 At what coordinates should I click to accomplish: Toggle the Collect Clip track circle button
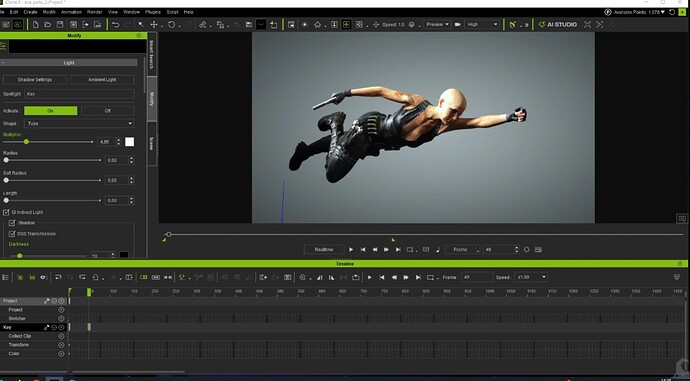61,336
